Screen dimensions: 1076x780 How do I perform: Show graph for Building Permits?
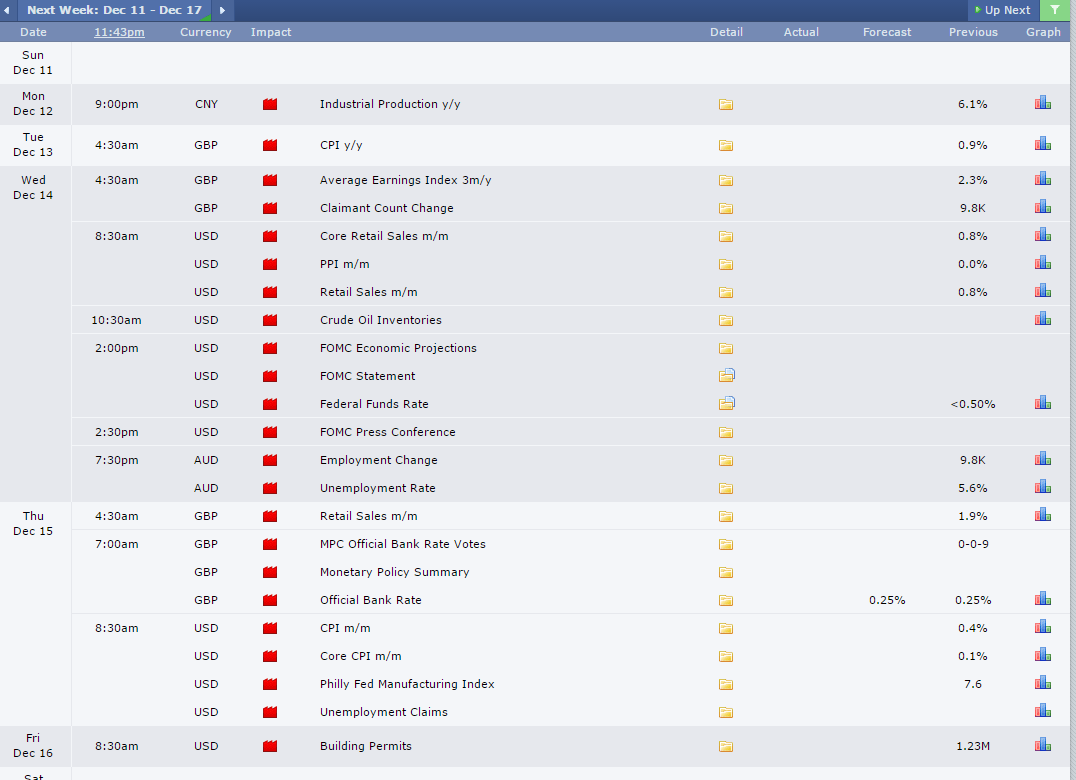coord(1043,744)
